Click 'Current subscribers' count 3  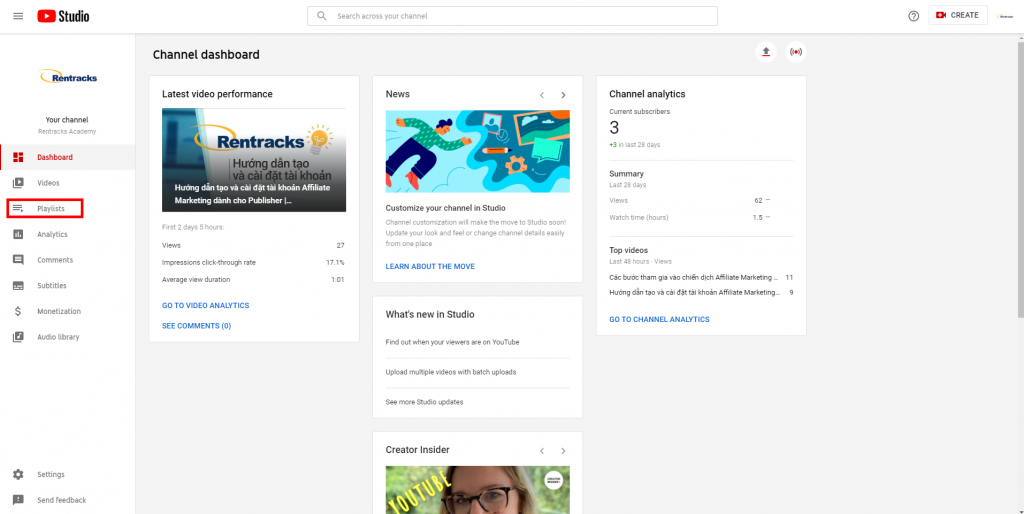tap(614, 128)
